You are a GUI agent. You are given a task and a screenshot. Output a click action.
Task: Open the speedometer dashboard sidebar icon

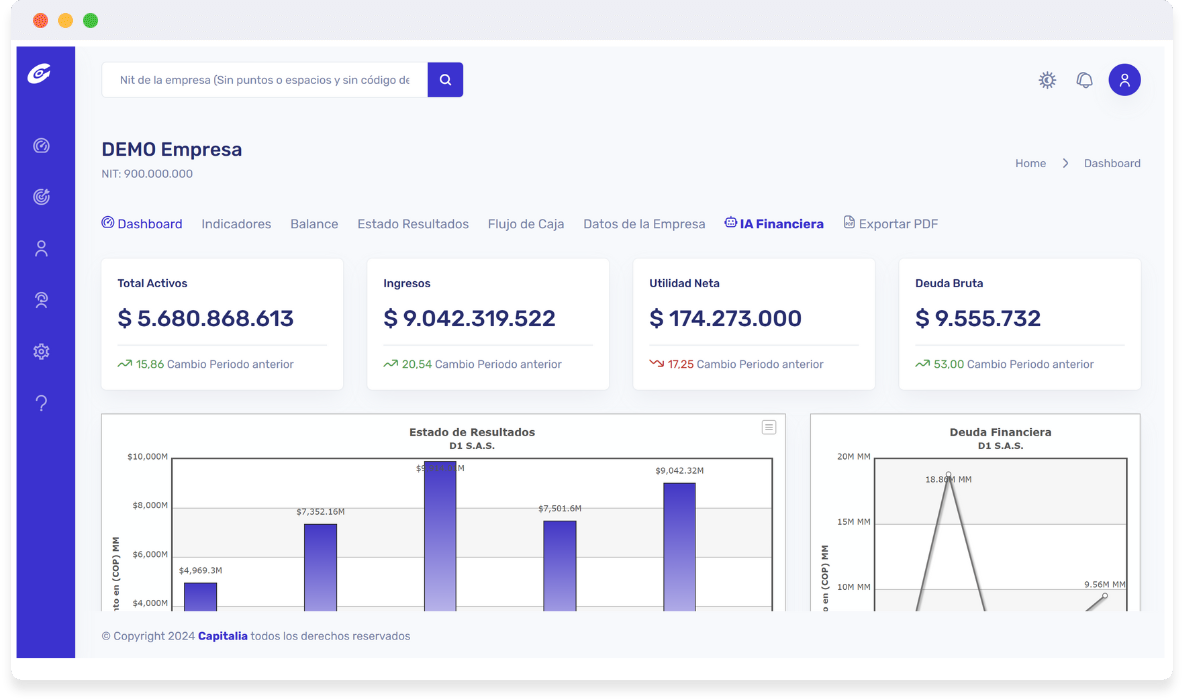pos(41,146)
